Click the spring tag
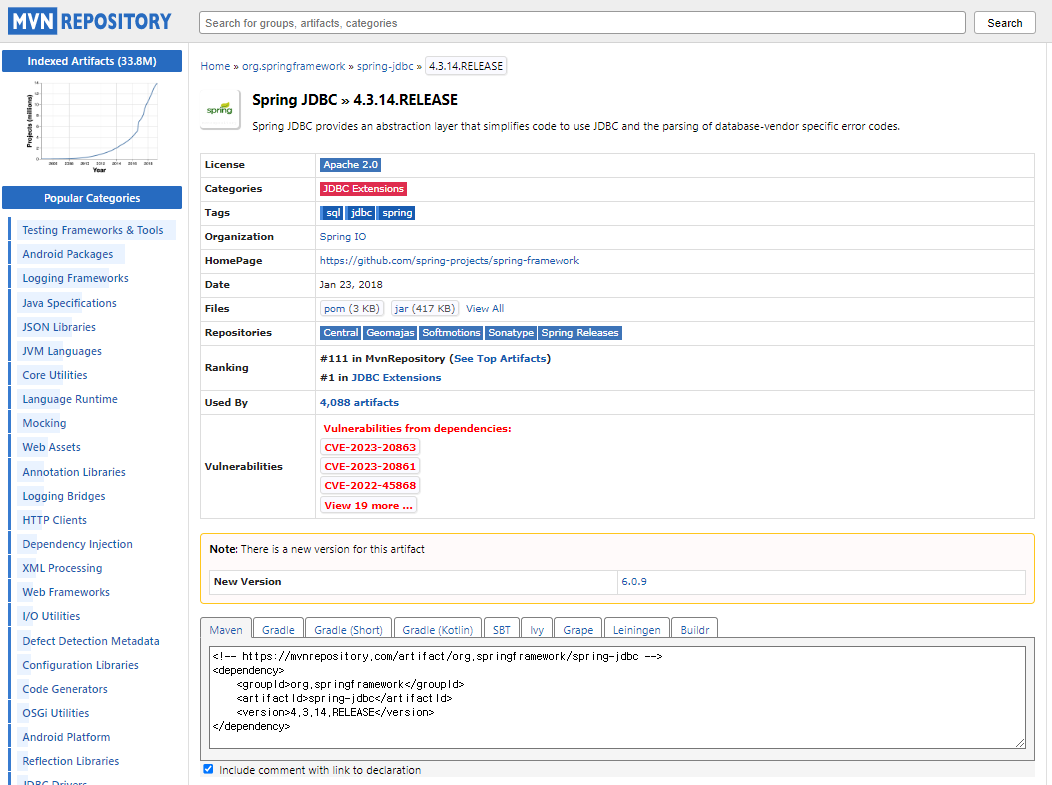Screen dimensions: 1052x785 point(397,213)
